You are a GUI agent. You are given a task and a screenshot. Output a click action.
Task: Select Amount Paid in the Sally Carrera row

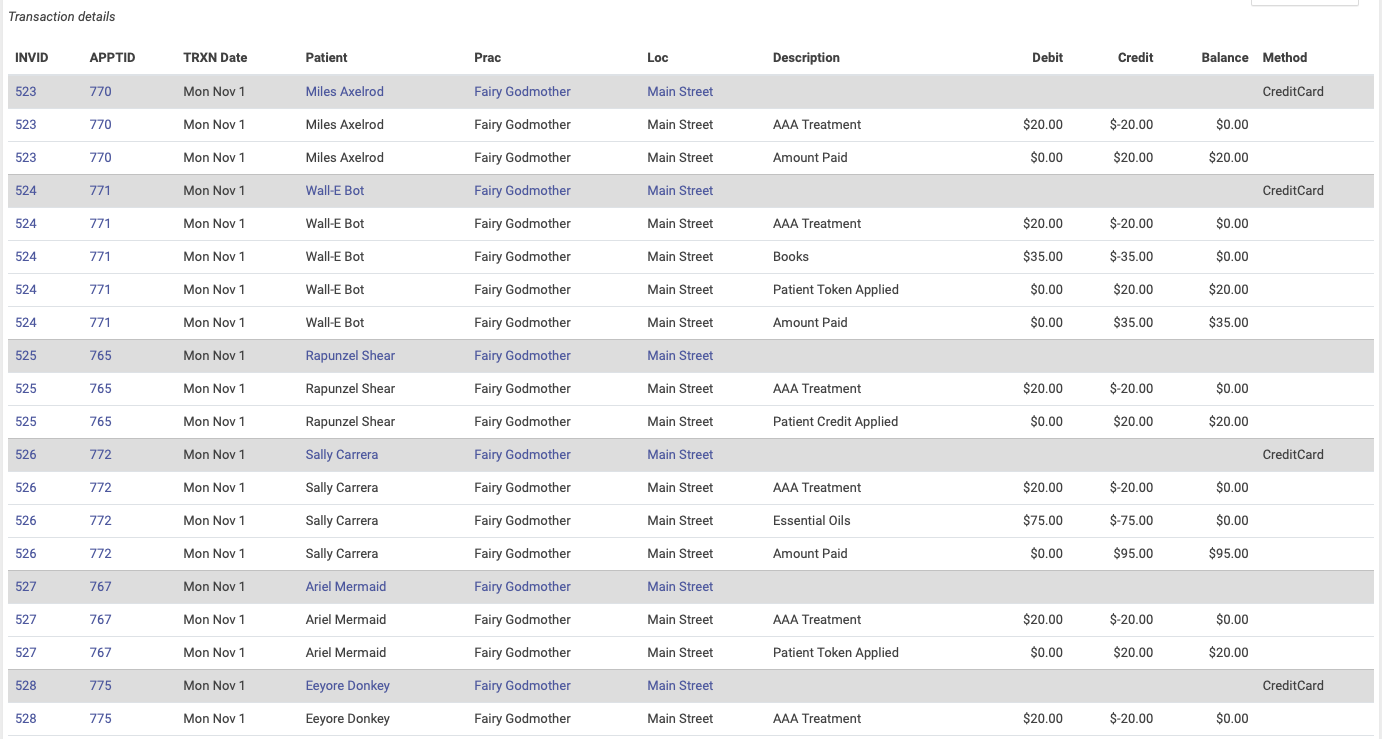810,553
